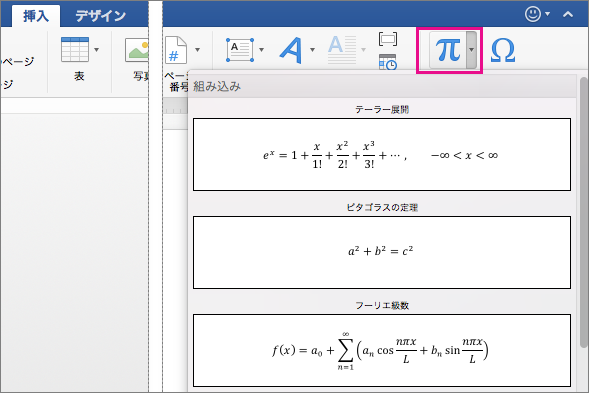Expand the table dropdown arrow
Viewport: 589px width, 393px height.
pos(97,50)
